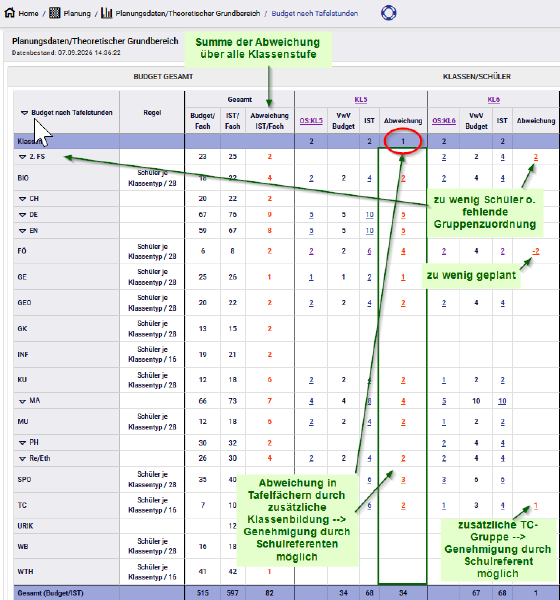The image size is (560, 600).
Task: Click FÖ row KL5 IST value 6
Action: click(369, 251)
